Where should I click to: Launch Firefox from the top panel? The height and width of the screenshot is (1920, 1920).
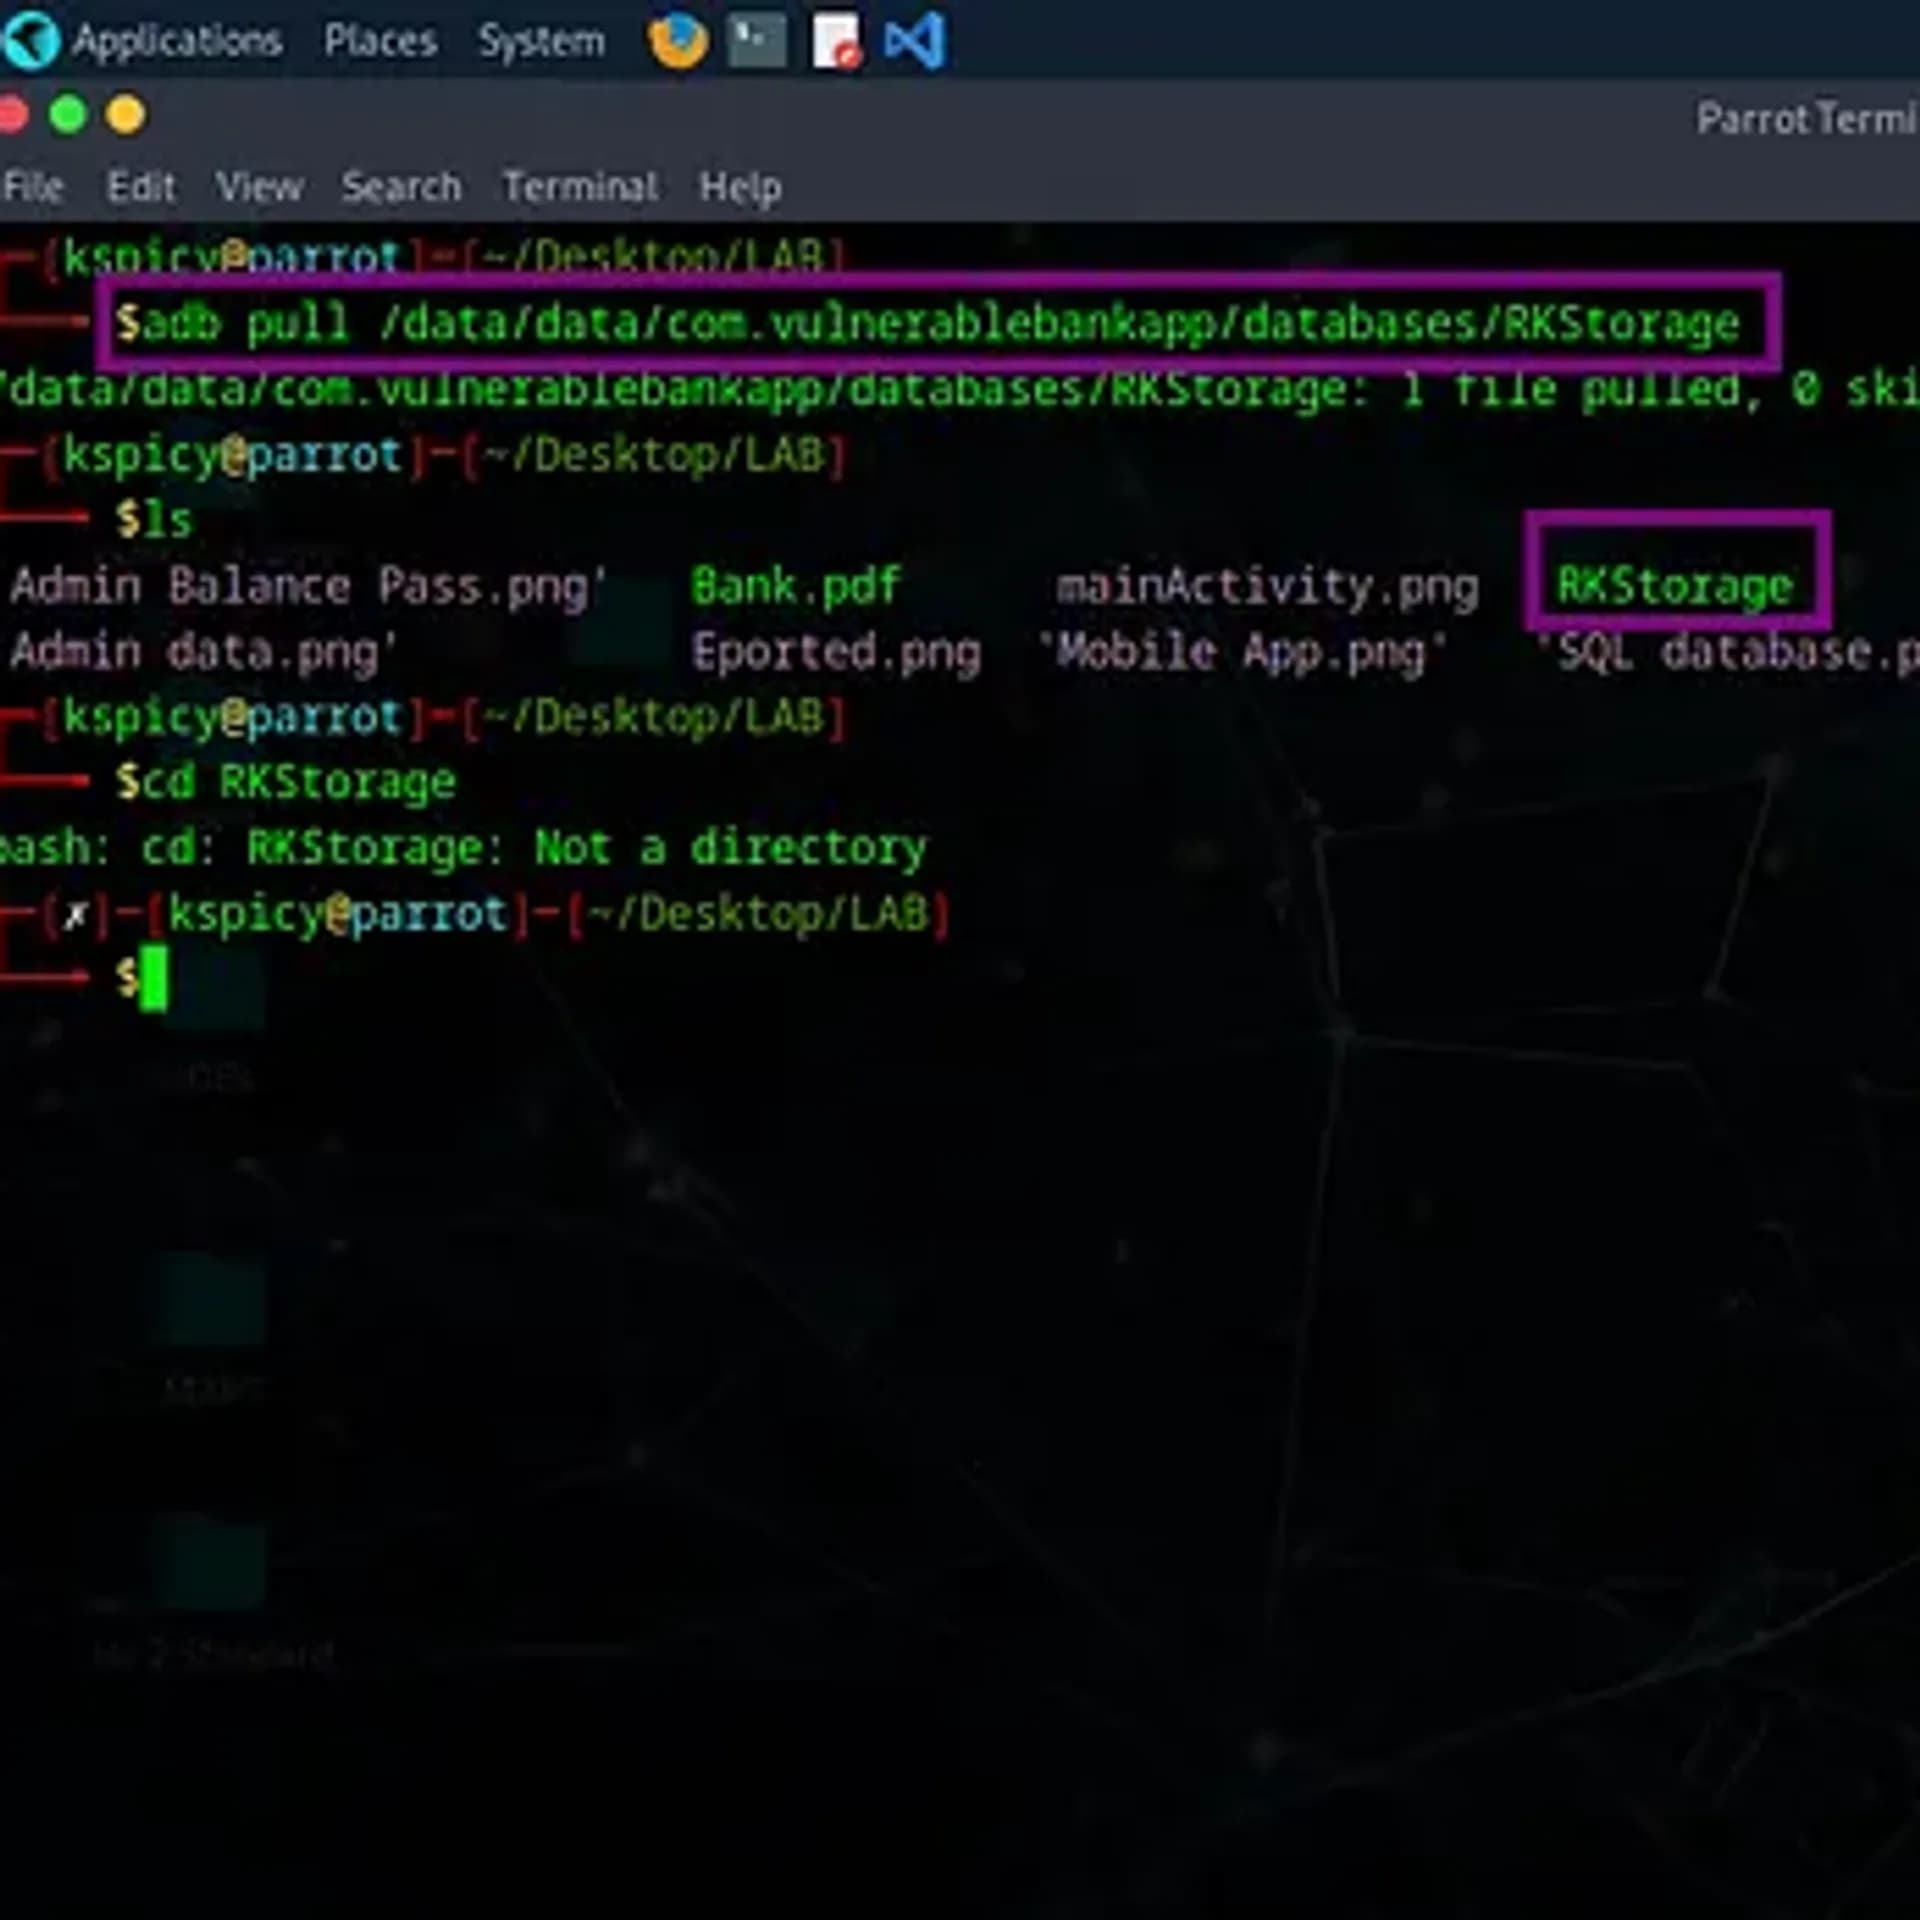pos(678,42)
